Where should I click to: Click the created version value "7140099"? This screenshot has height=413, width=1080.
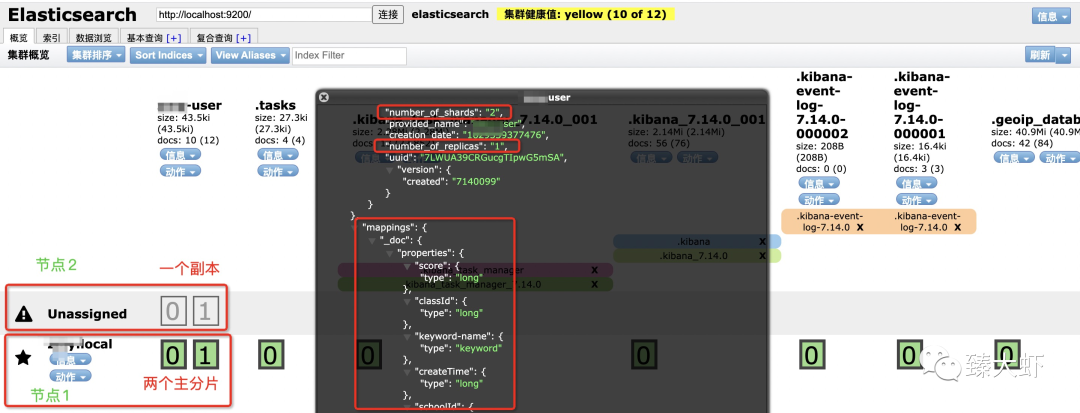pos(475,182)
